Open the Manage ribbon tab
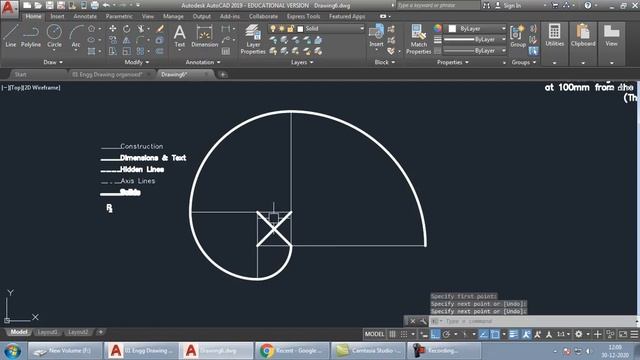This screenshot has height=360, width=640. 173,16
